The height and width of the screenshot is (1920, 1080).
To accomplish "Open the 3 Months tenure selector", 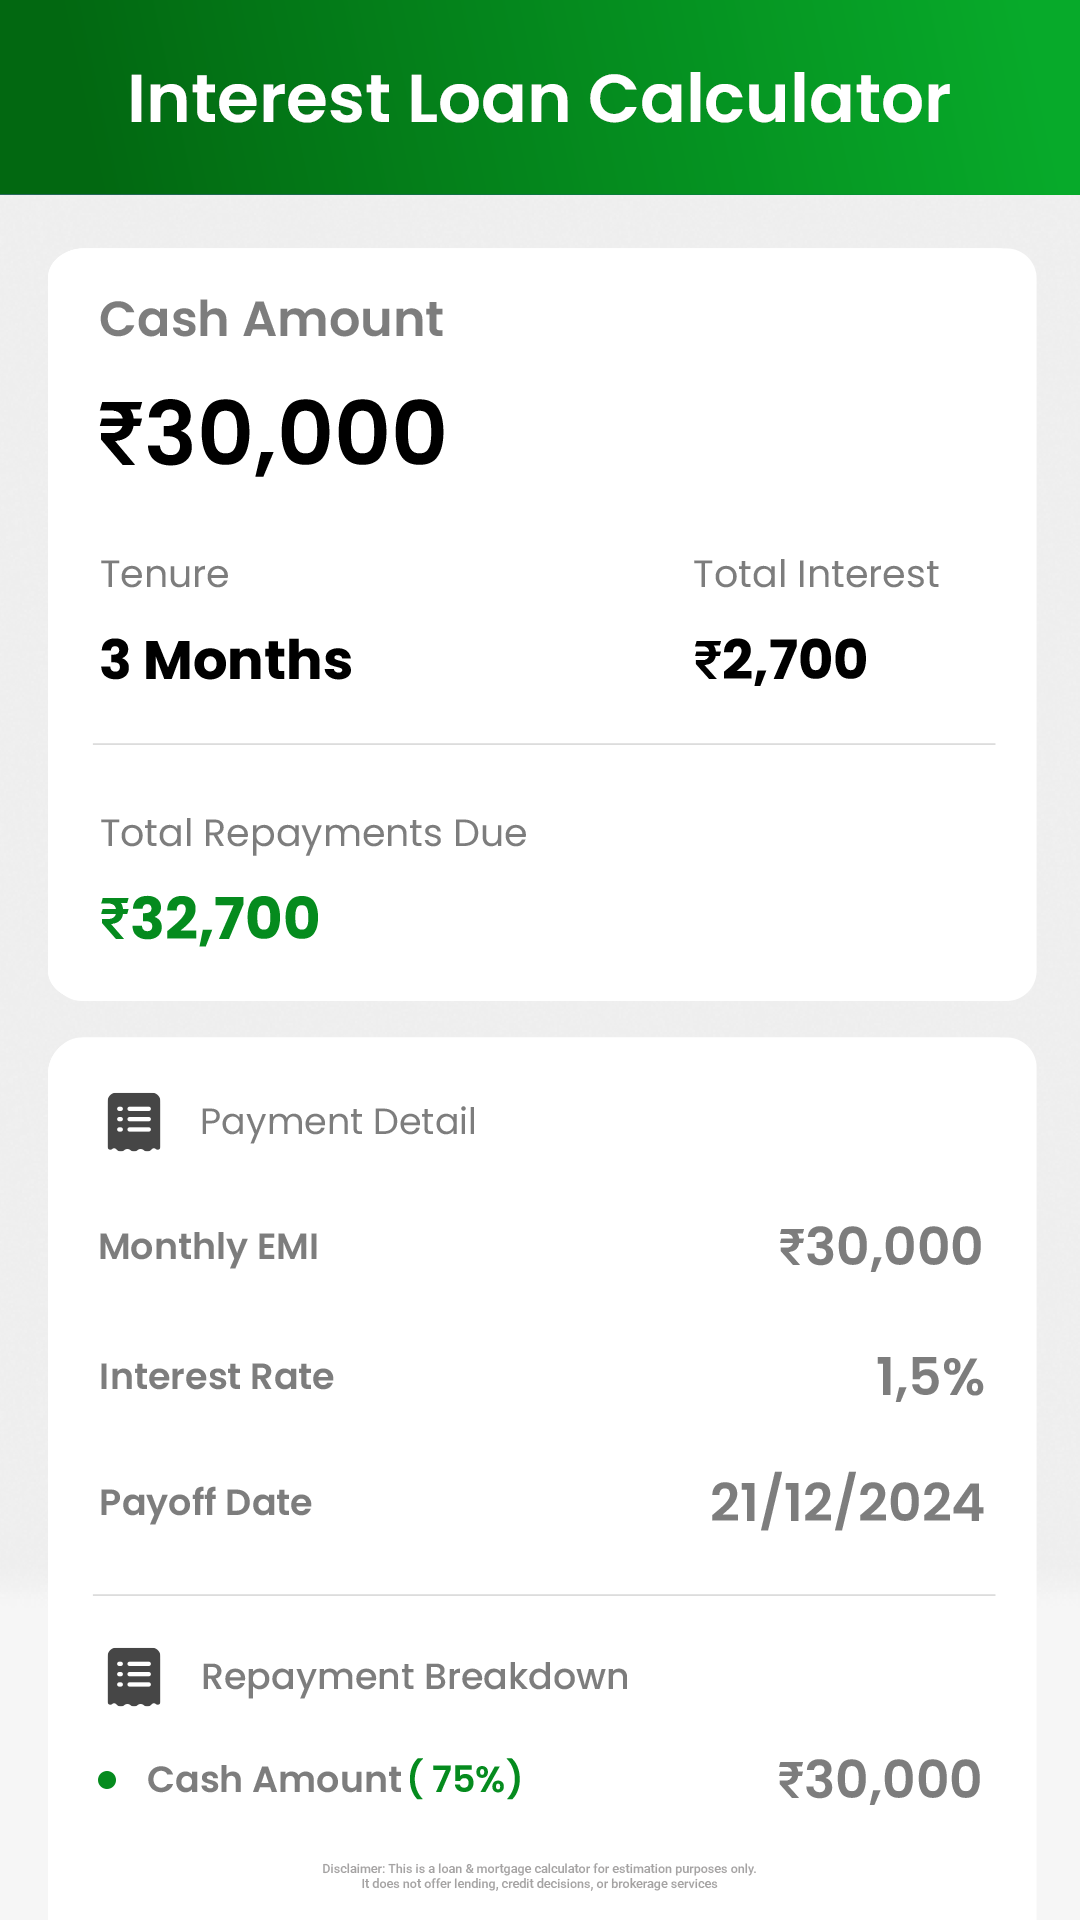I will pos(226,660).
